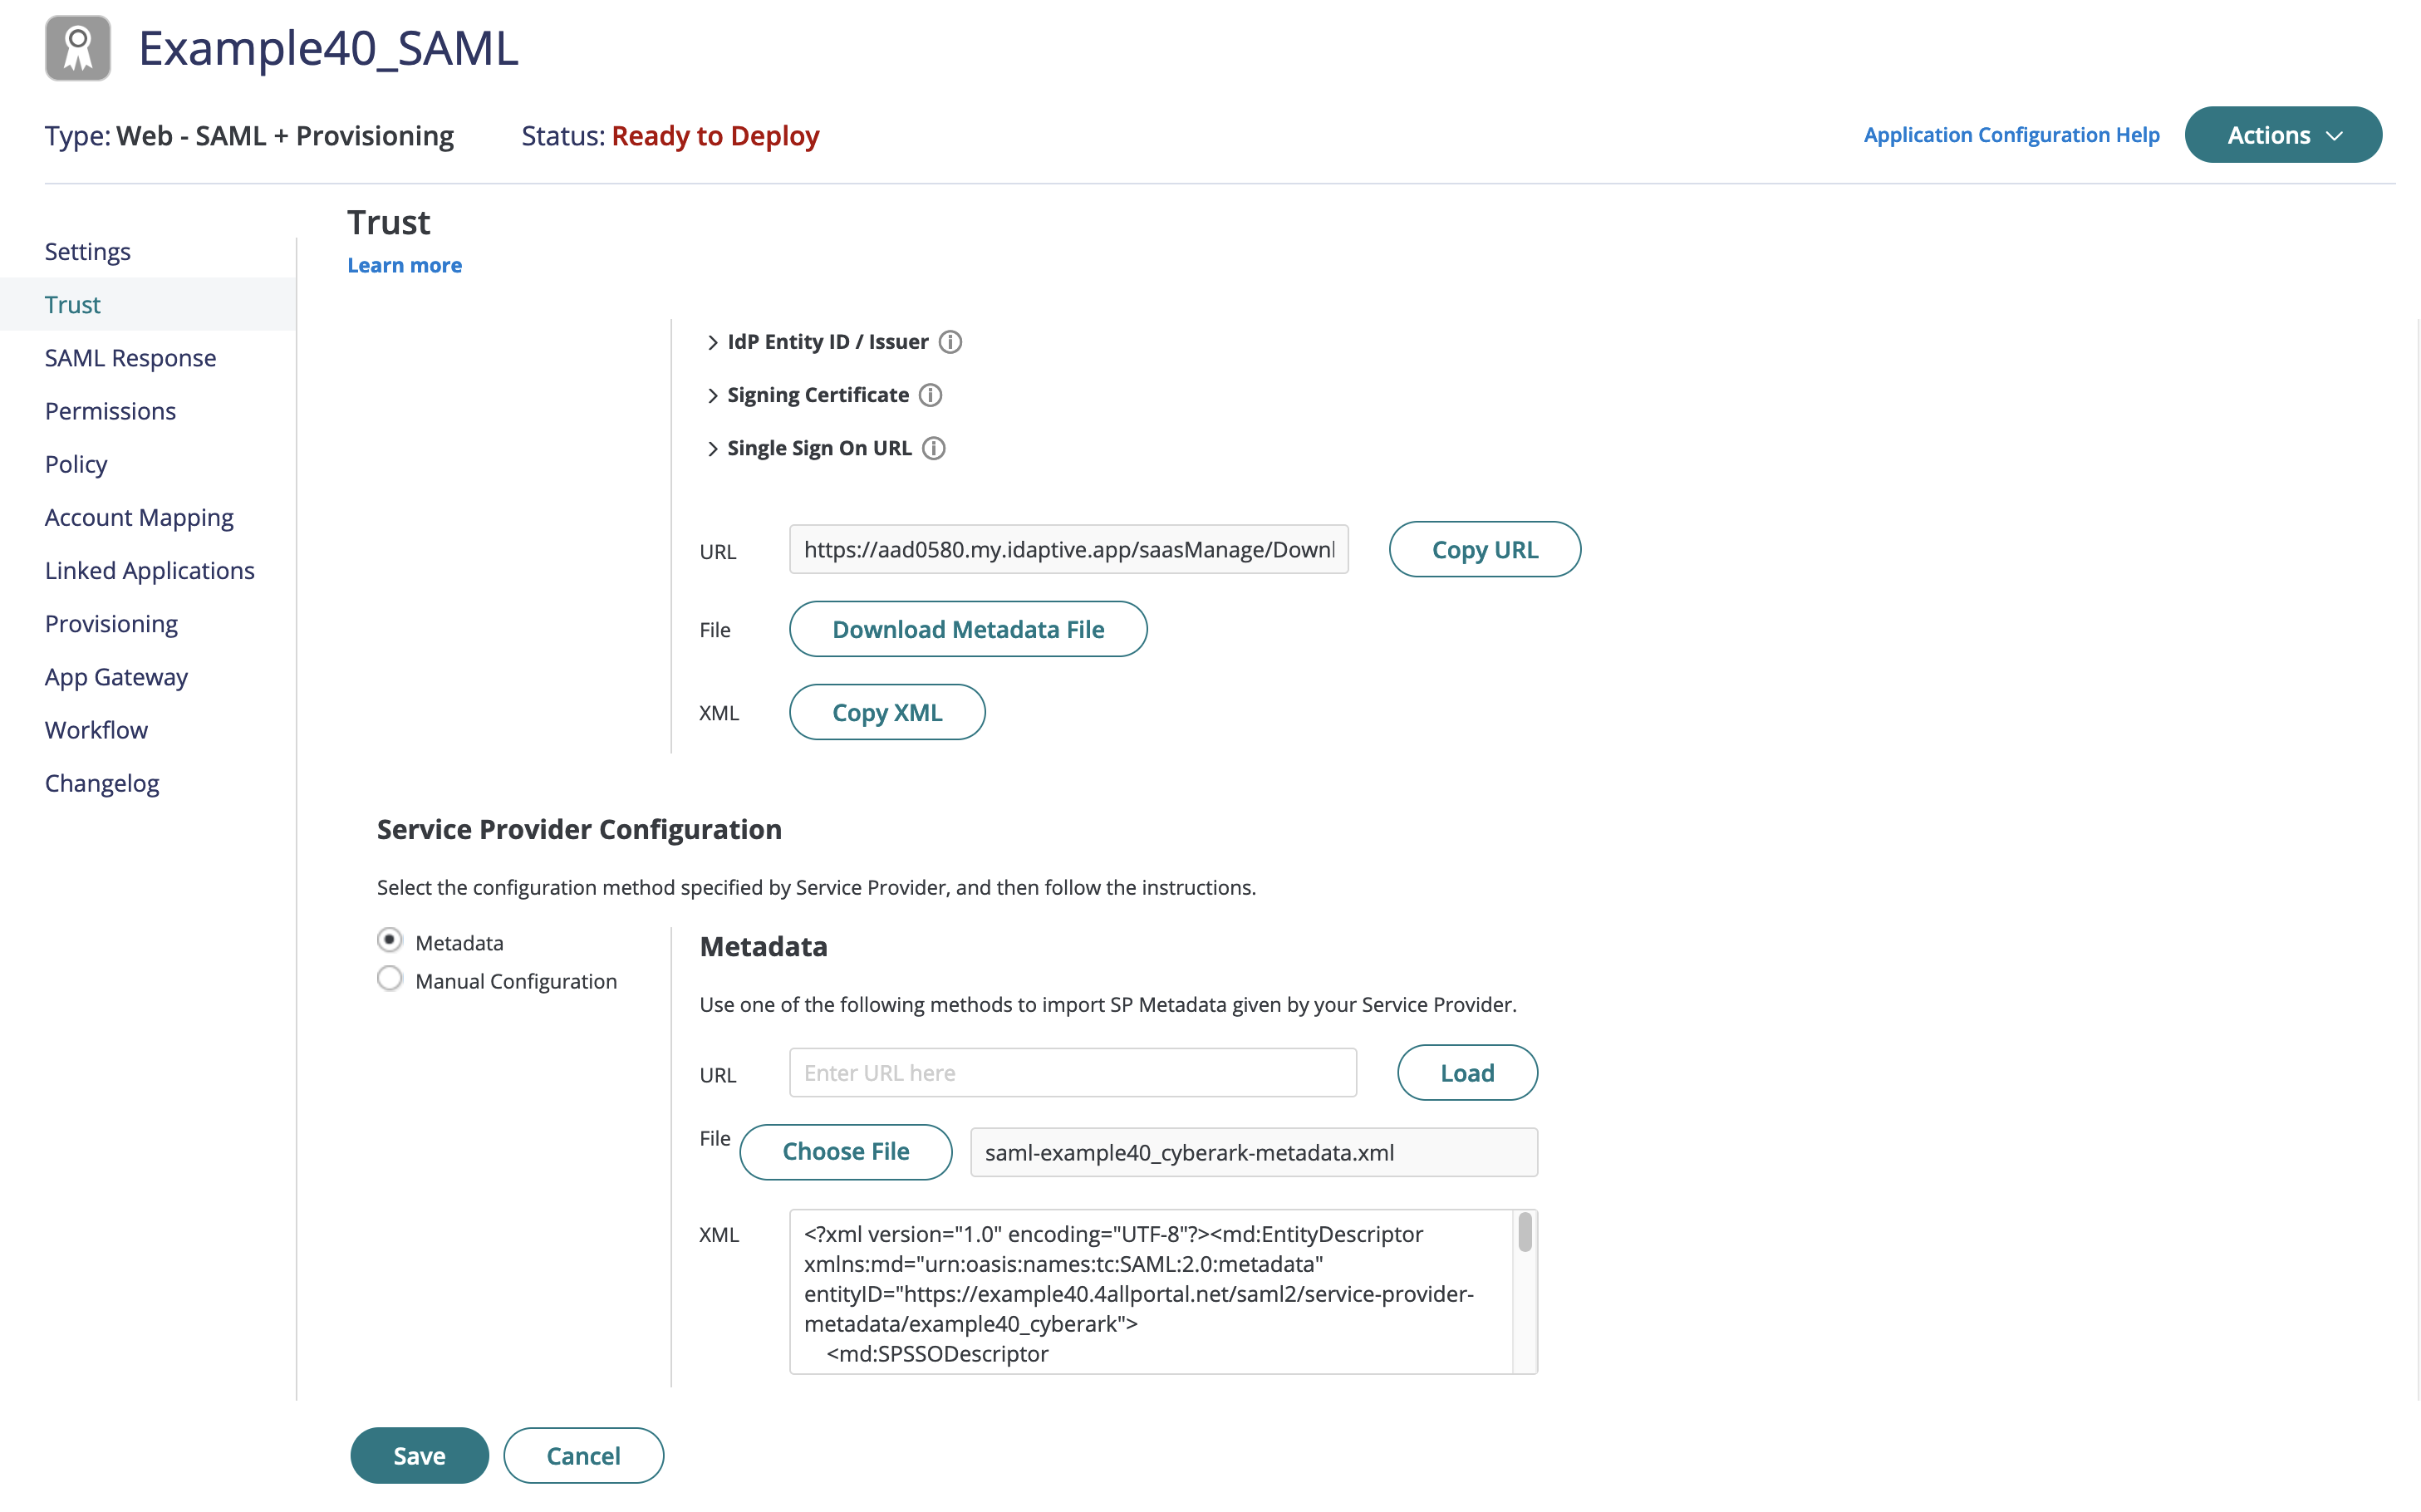Viewport: 2421px width, 1512px height.
Task: Click the Service Provider Configuration heading
Action: coord(579,829)
